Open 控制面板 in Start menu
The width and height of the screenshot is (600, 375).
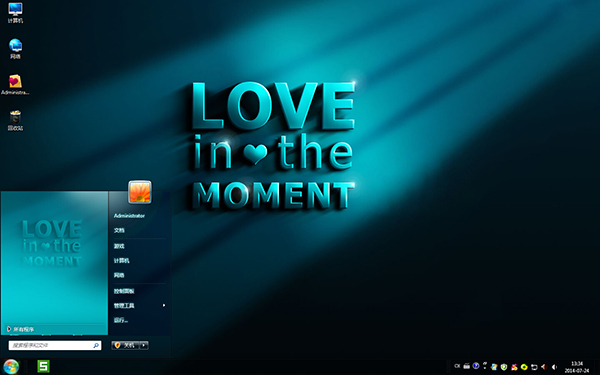124,291
